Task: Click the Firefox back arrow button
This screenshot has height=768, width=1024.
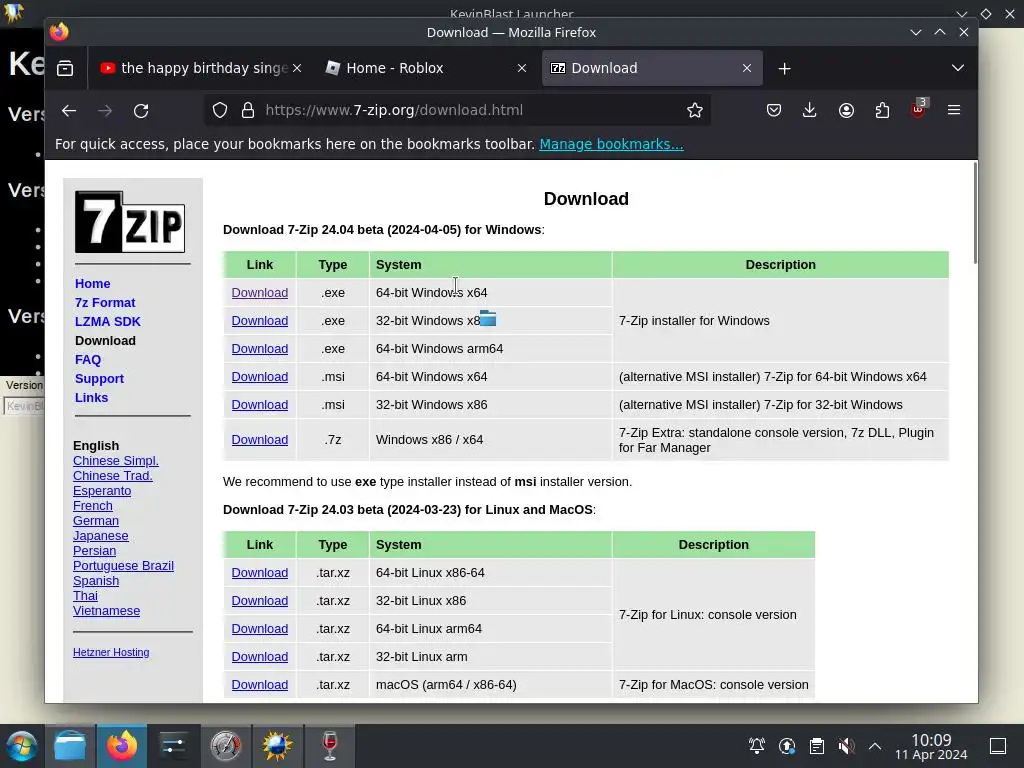Action: pyautogui.click(x=69, y=110)
